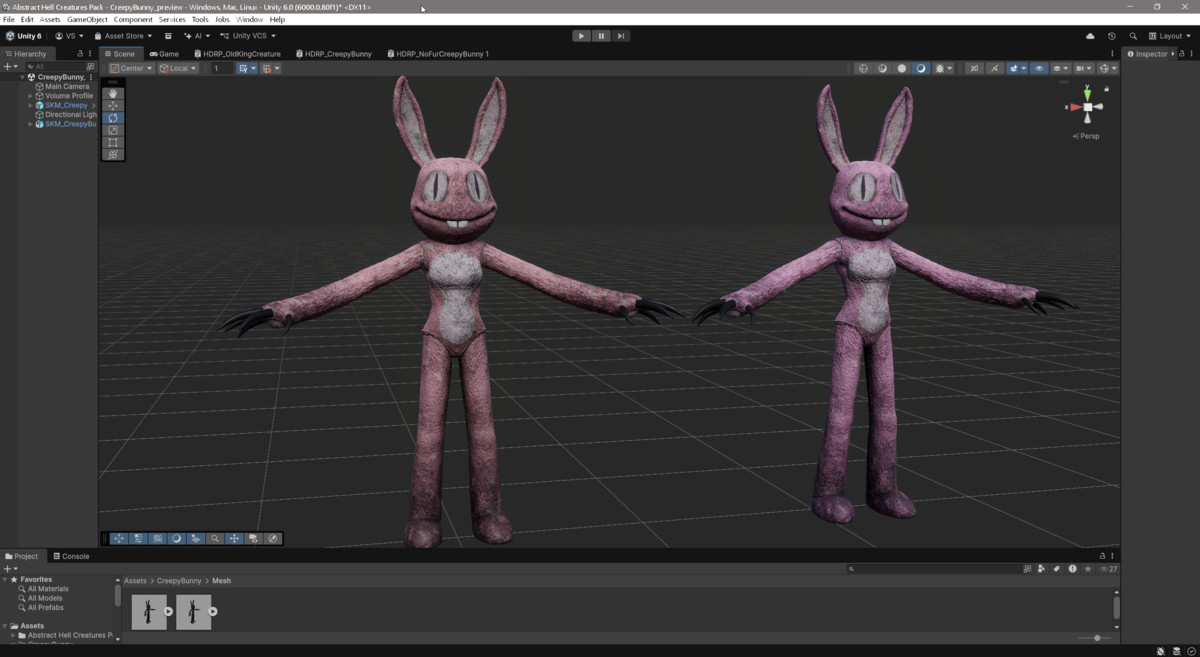Save search favorite star in Project panel
The image size is (1200, 657).
1087,569
